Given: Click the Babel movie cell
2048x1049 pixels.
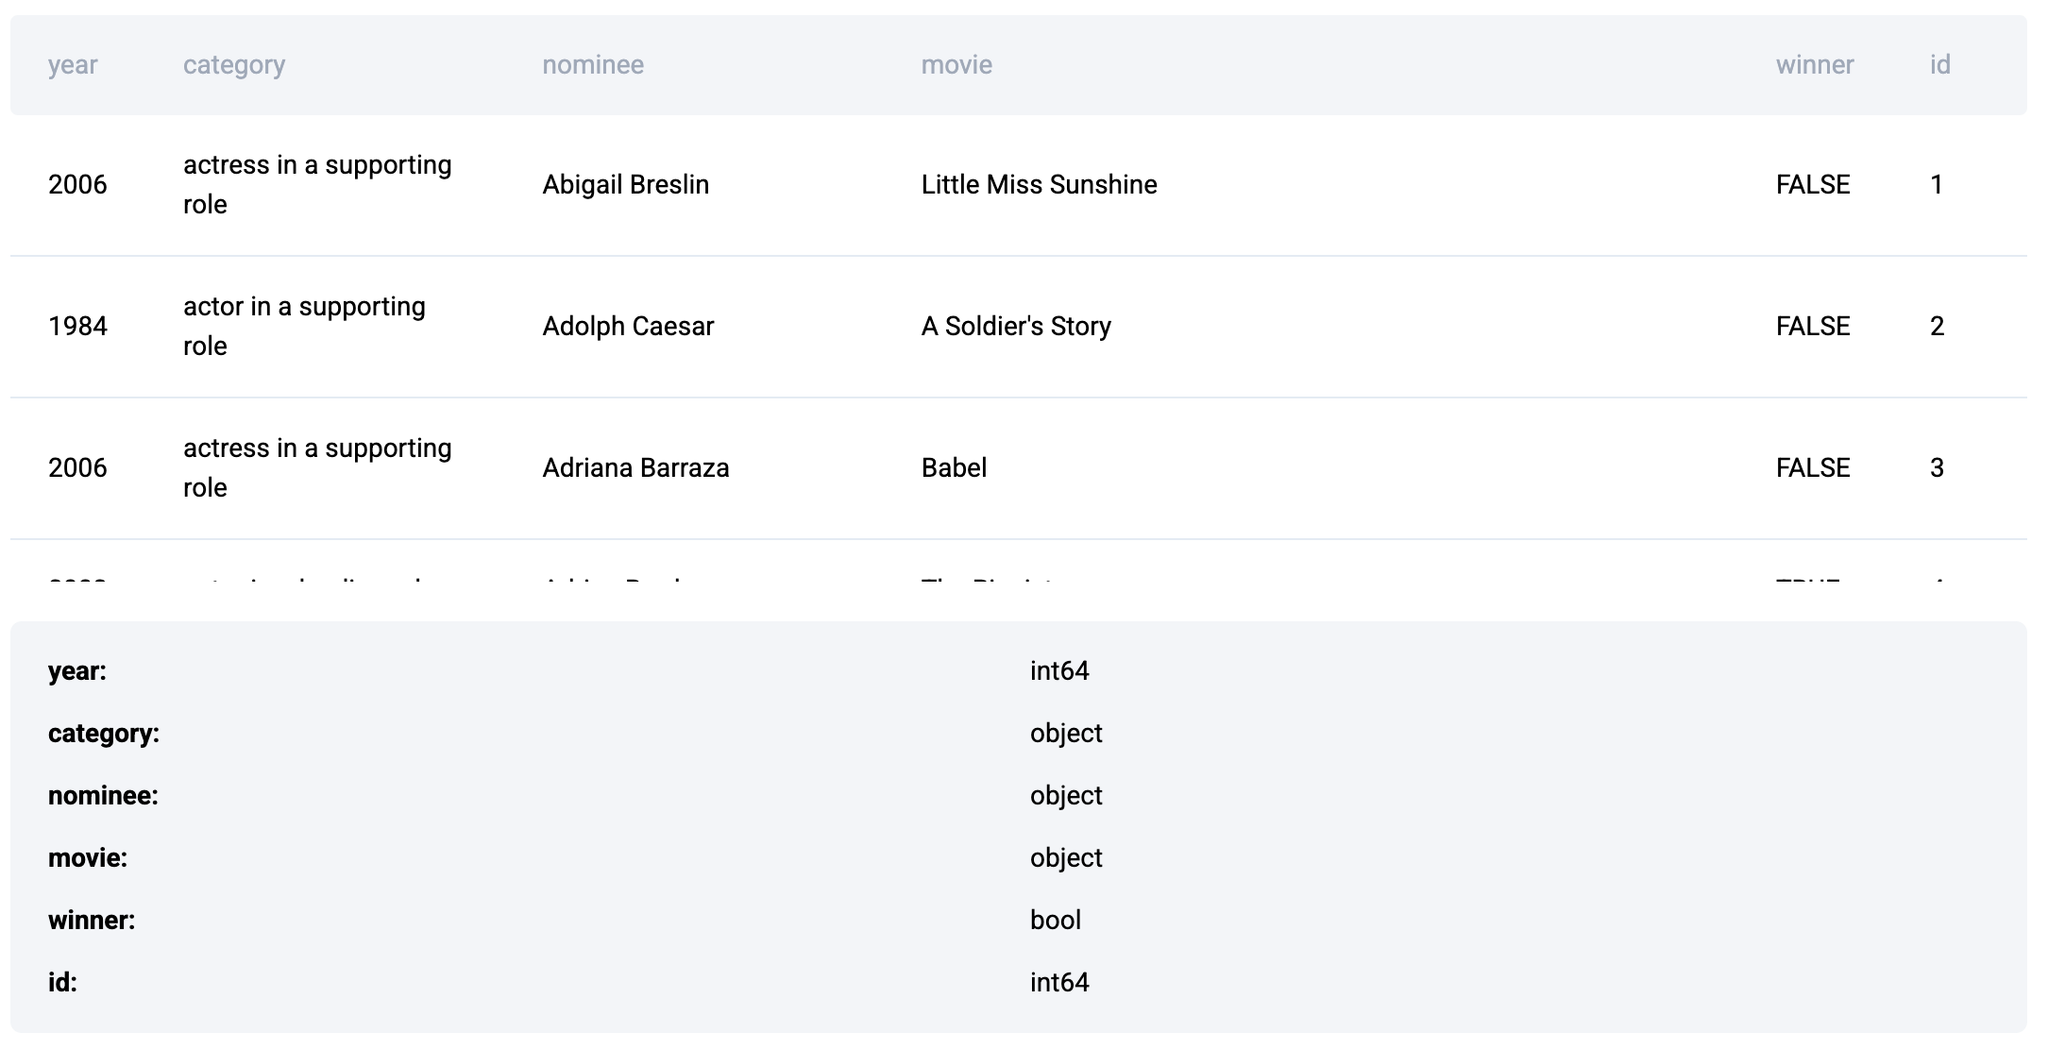Looking at the screenshot, I should coord(953,468).
